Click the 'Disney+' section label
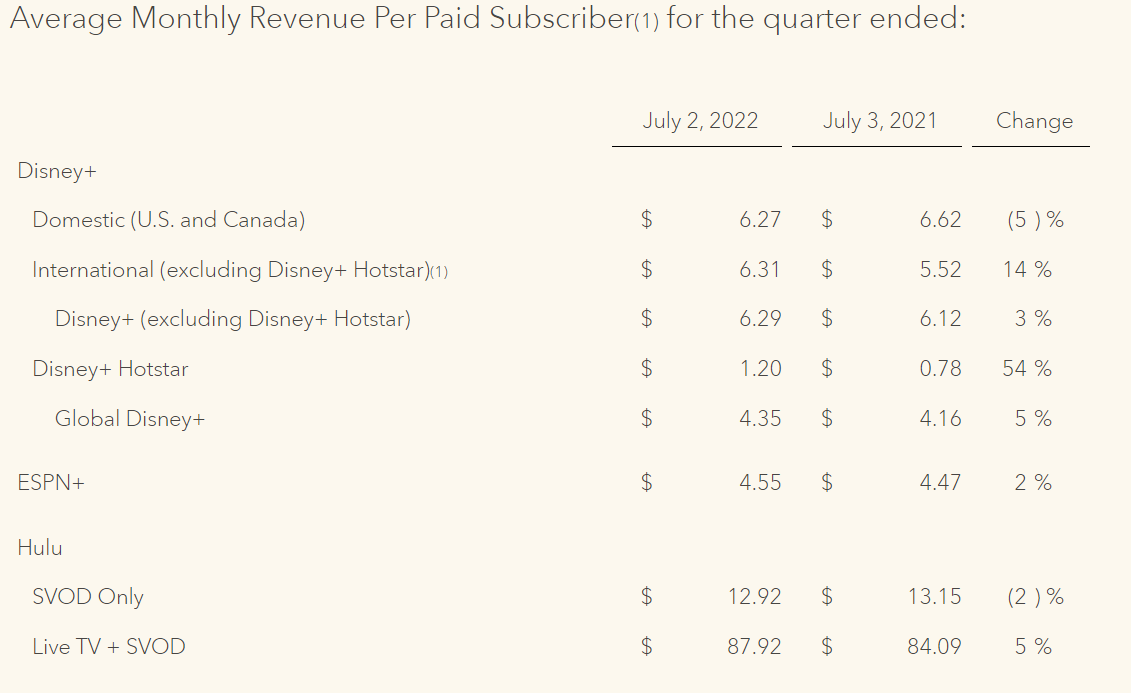 click(x=57, y=171)
